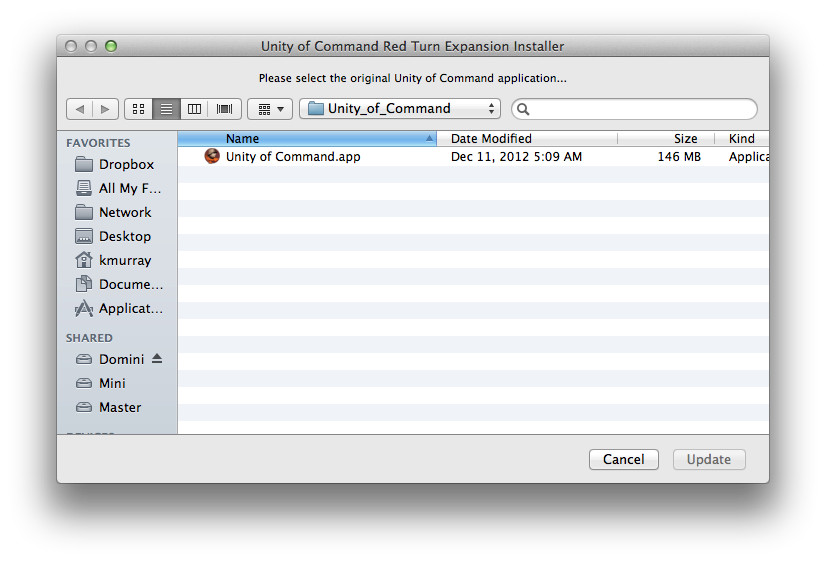826x562 pixels.
Task: Select Unity of Command.app file
Action: (473, 156)
